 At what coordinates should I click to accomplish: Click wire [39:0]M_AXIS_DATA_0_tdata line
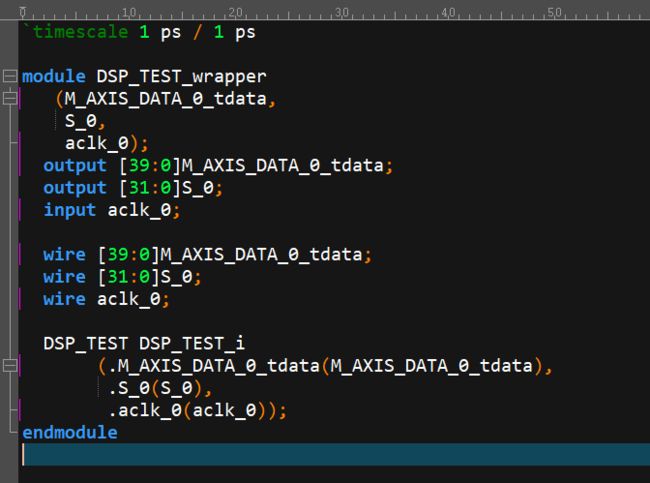coord(207,254)
